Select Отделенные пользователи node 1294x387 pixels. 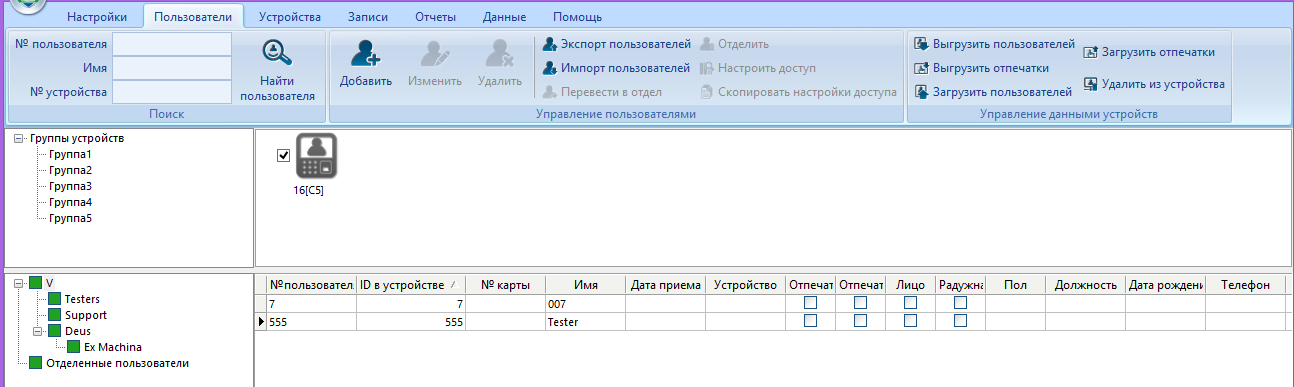coord(118,363)
